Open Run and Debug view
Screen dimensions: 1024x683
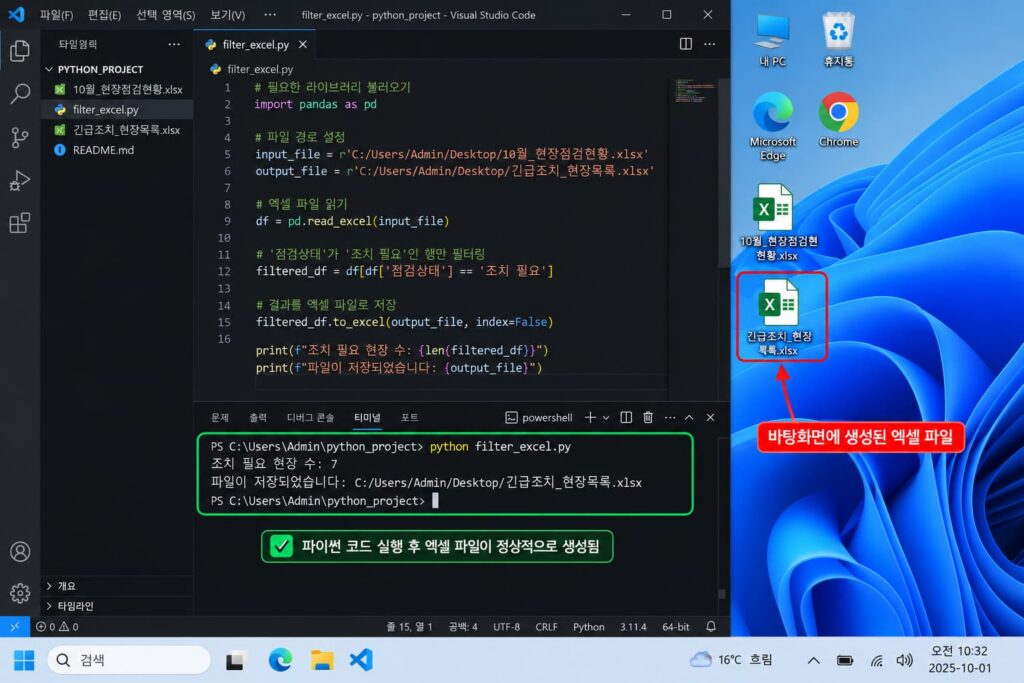[x=20, y=180]
